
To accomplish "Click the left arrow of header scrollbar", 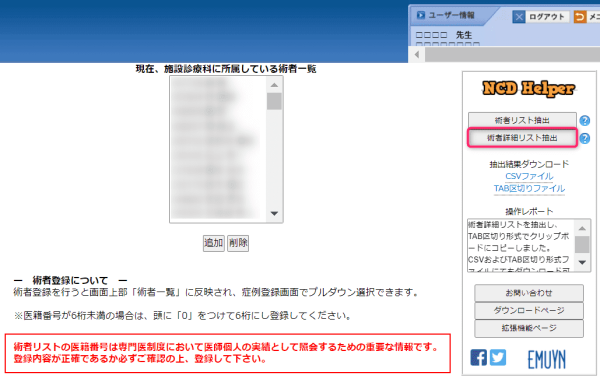I will coord(417,55).
